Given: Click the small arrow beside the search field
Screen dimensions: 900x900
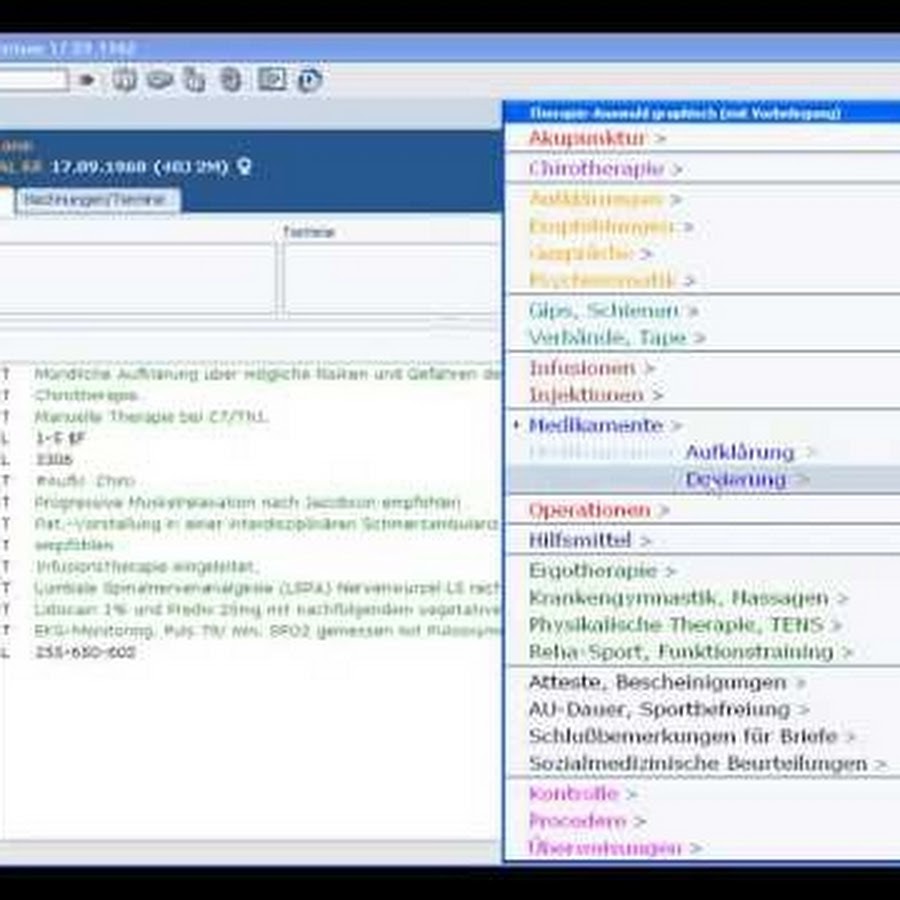Looking at the screenshot, I should tap(87, 80).
